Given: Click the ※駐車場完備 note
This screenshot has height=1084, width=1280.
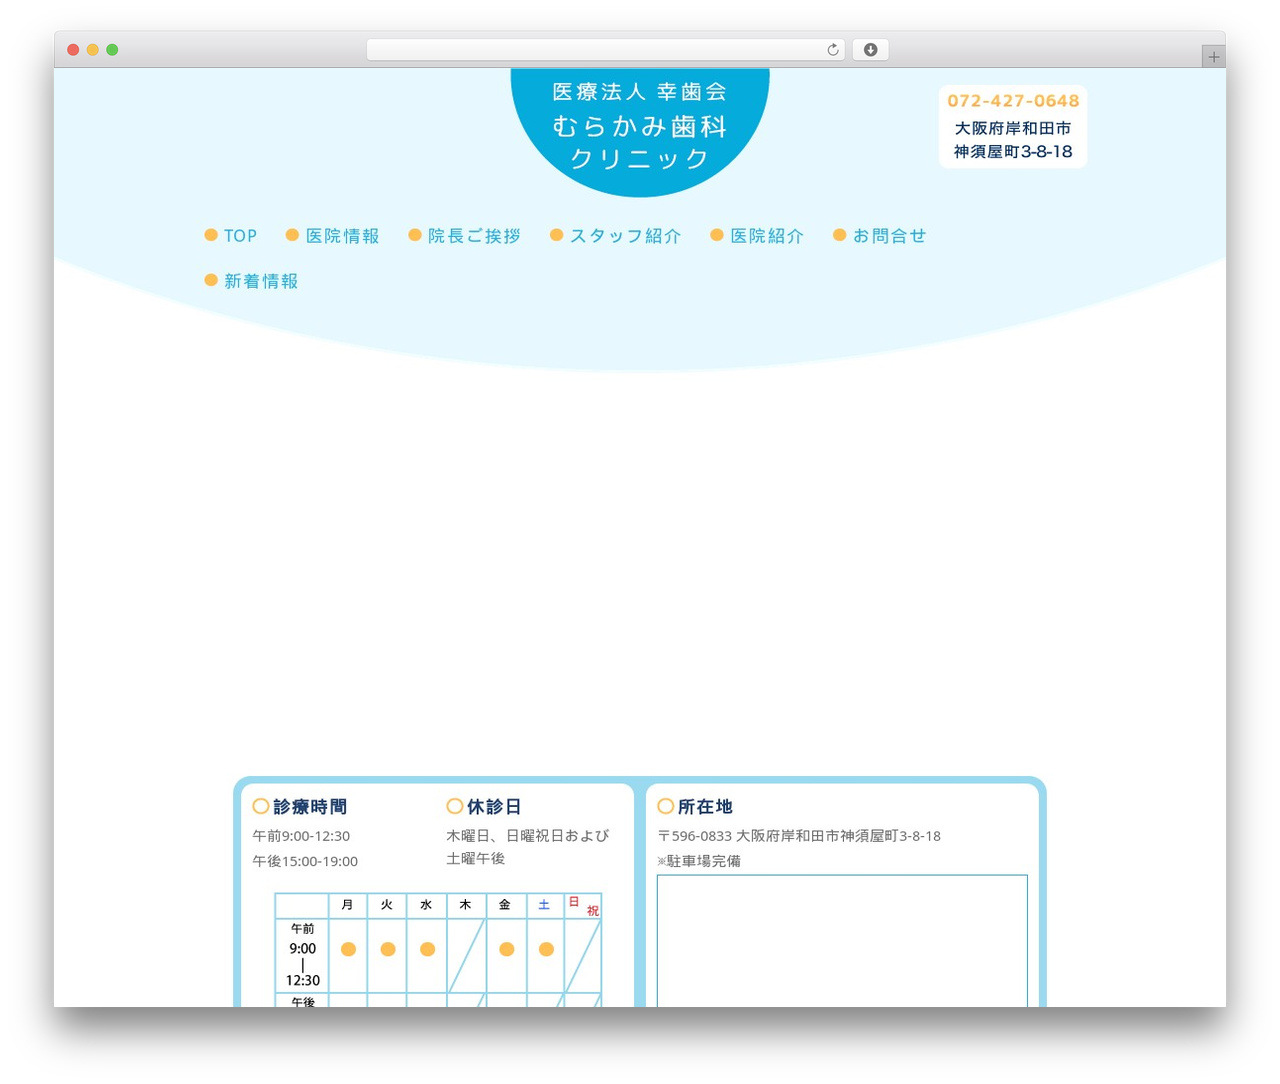Looking at the screenshot, I should coord(699,861).
